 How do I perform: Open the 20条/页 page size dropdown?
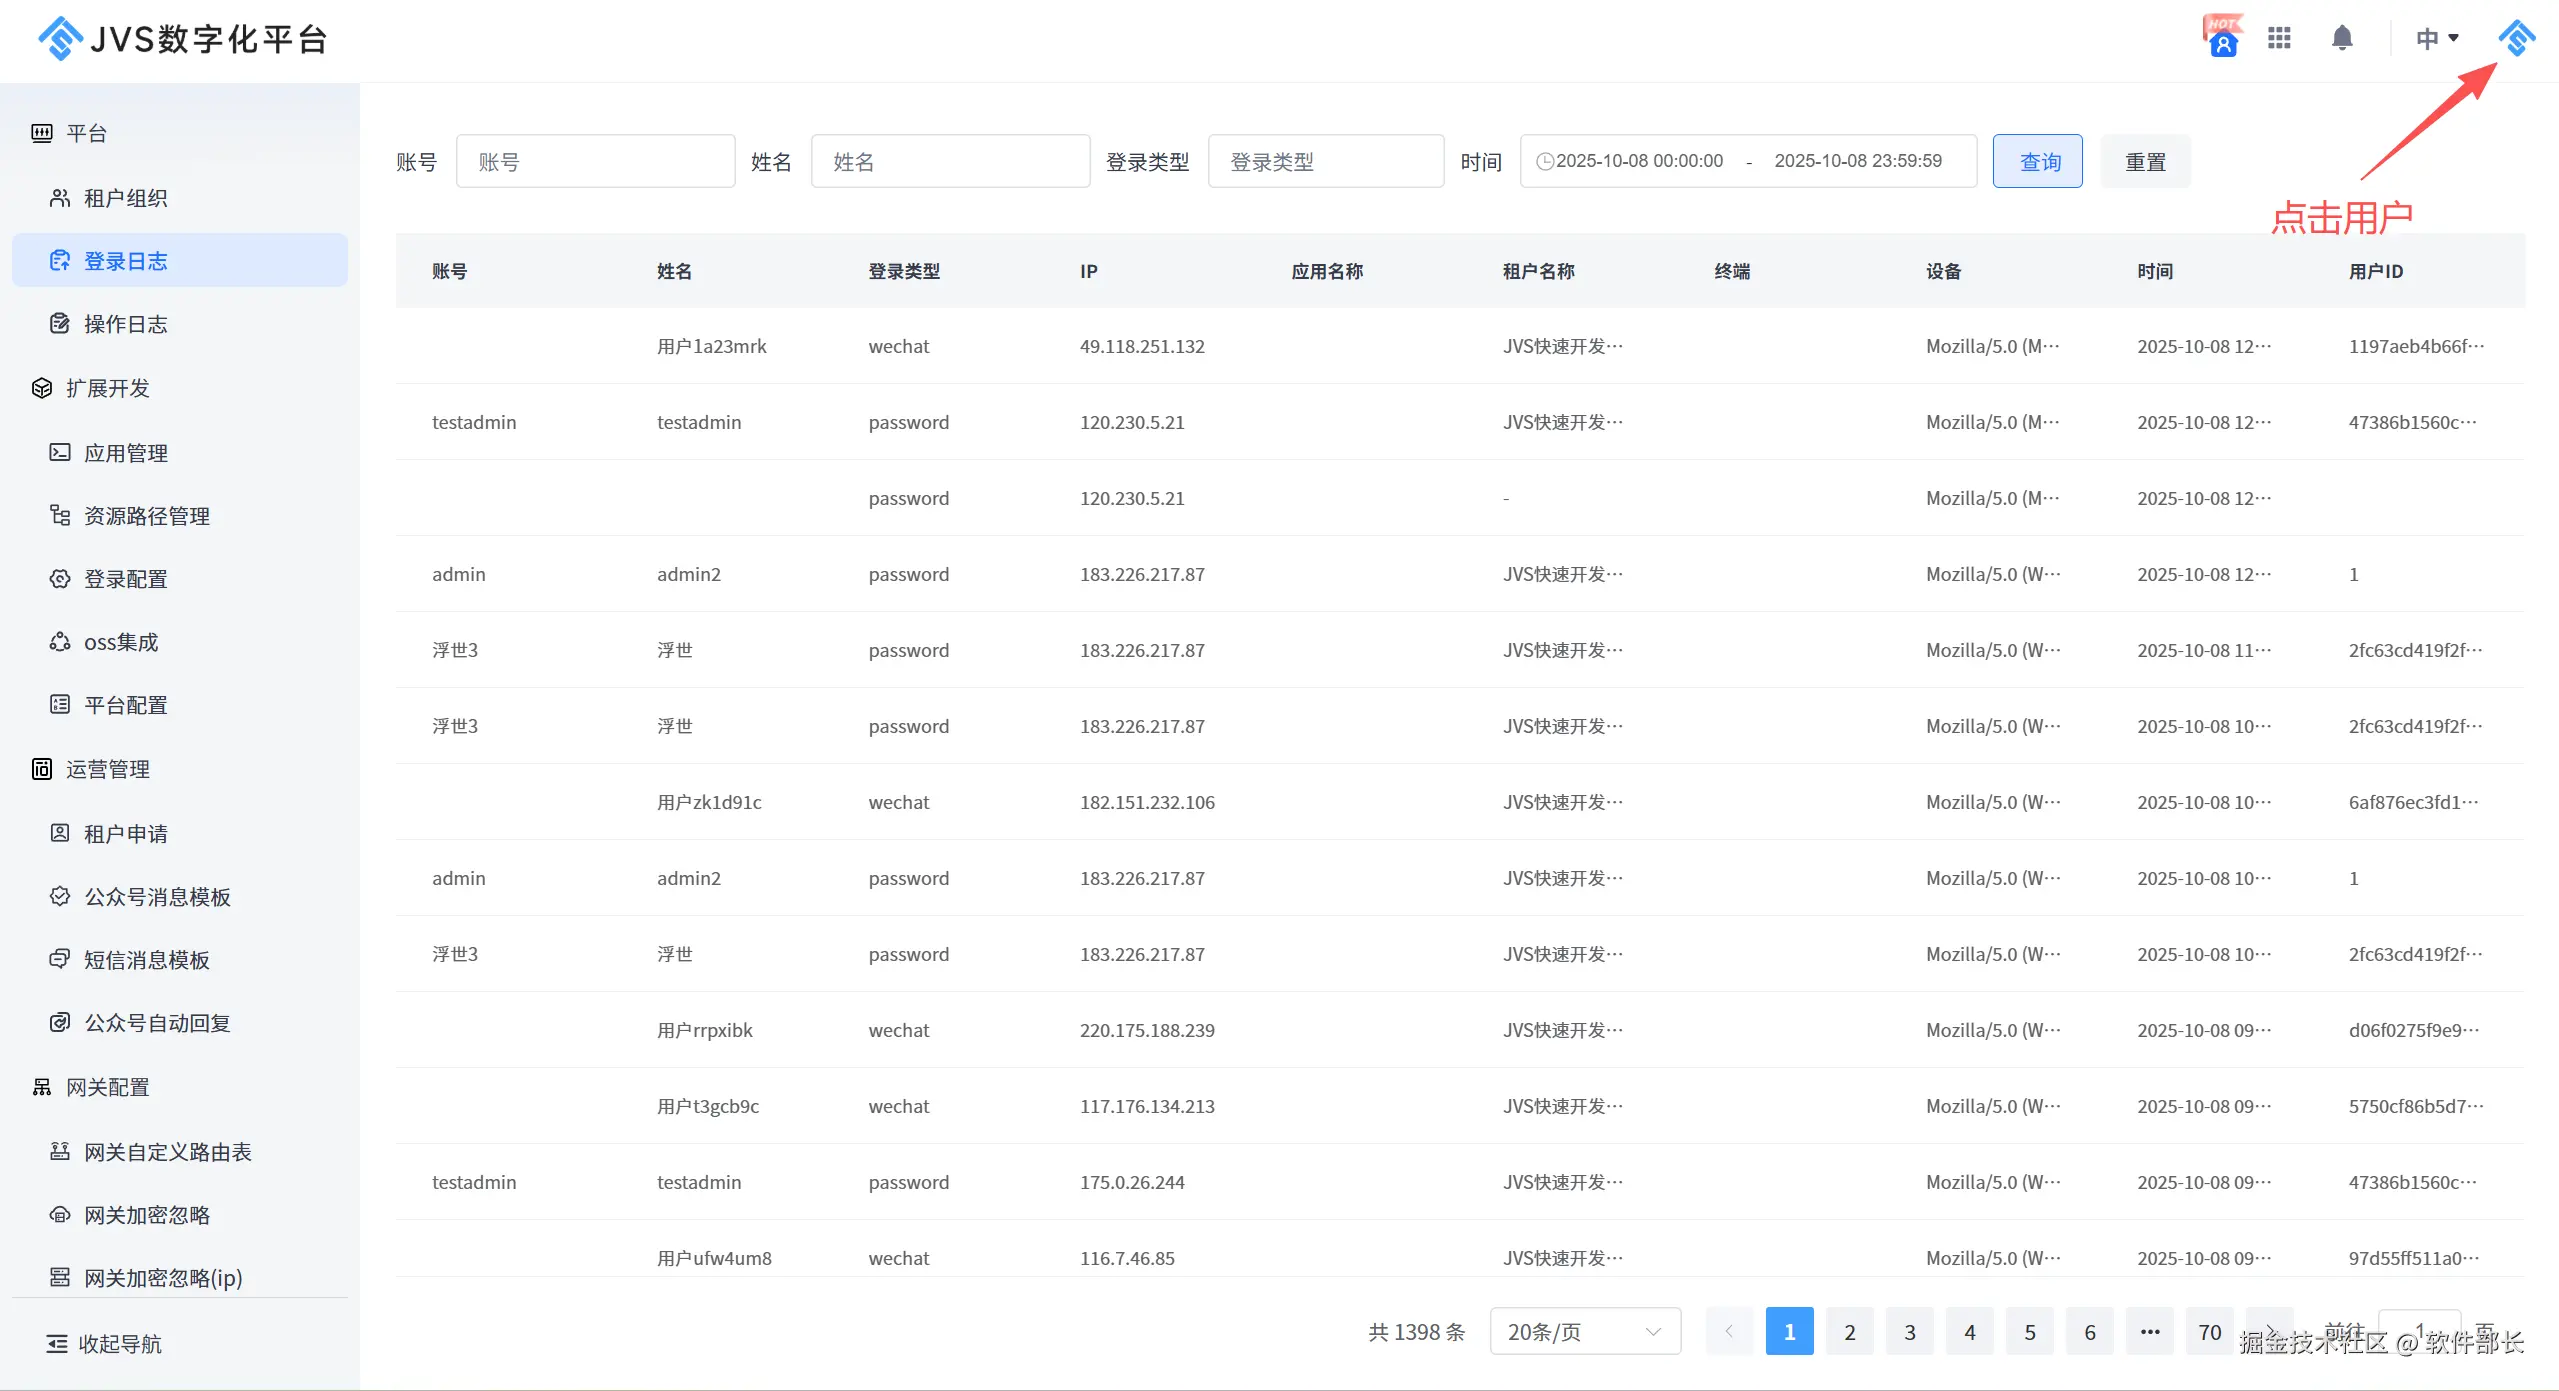point(1584,1332)
